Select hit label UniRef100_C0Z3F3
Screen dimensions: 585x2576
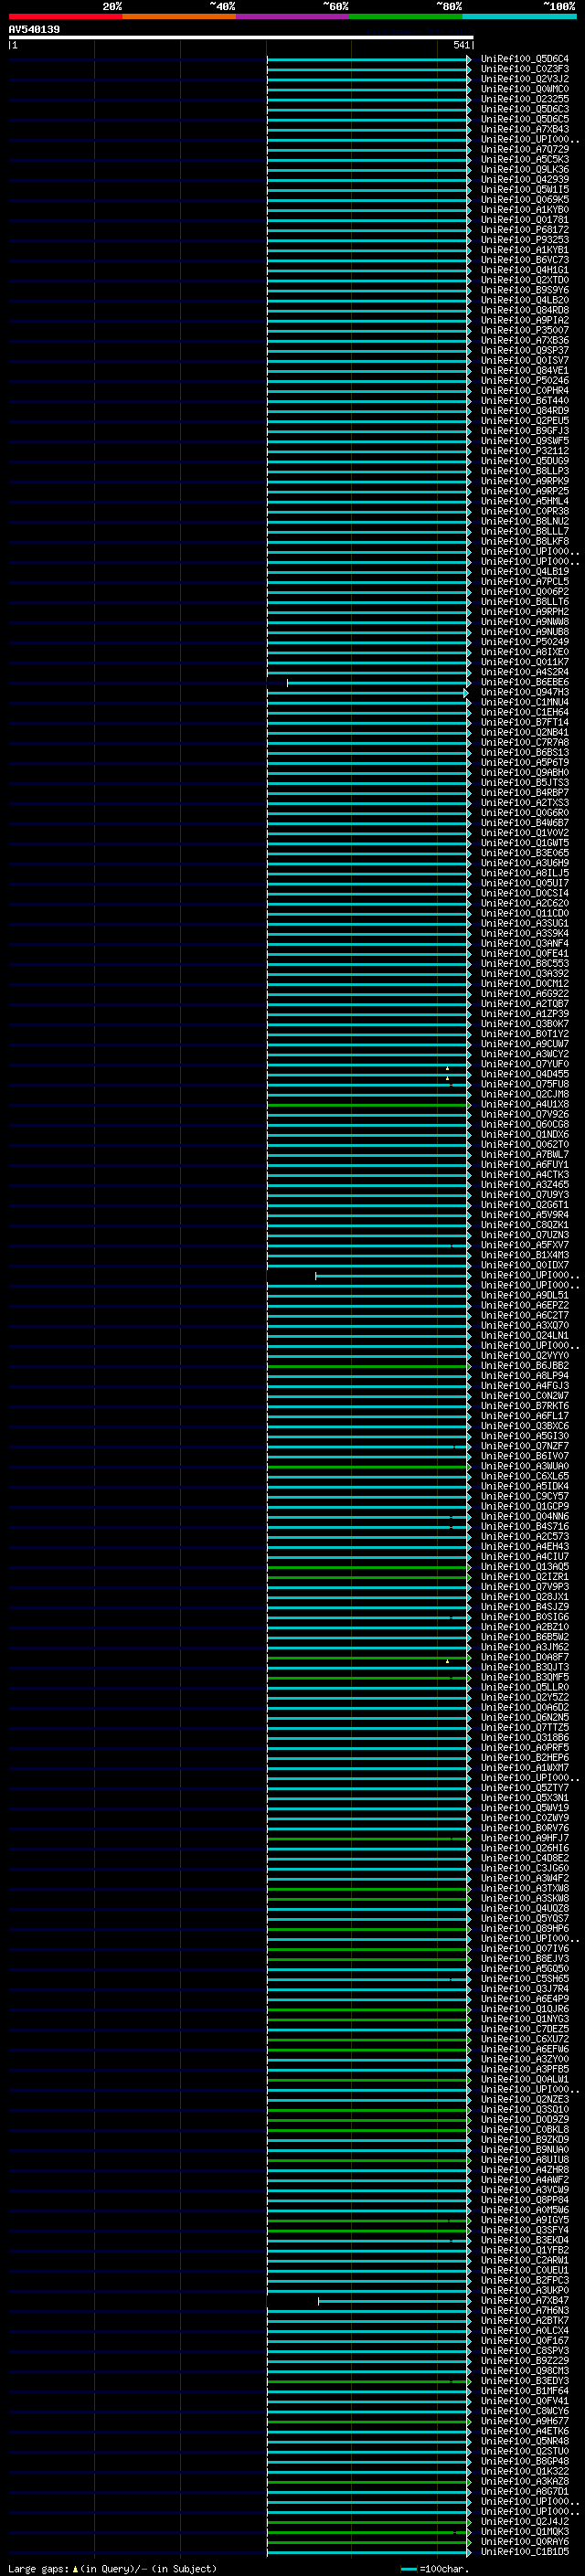coord(525,69)
